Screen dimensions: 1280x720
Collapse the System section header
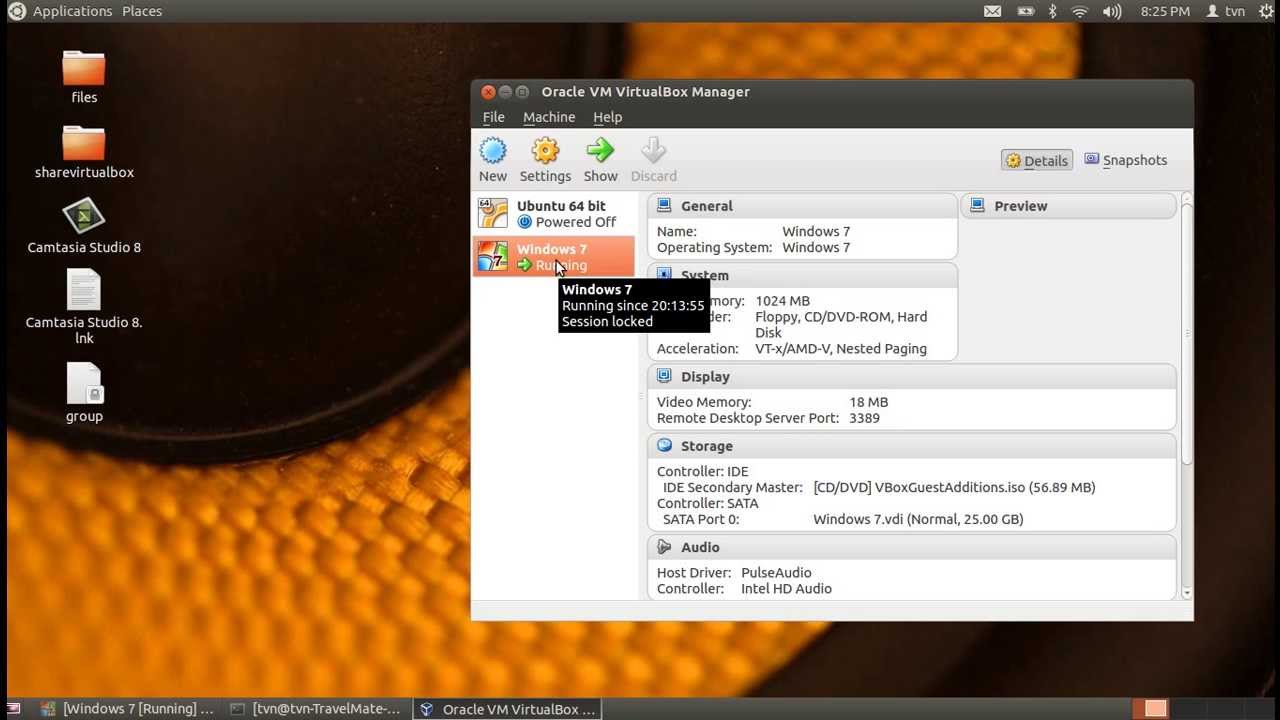(802, 274)
